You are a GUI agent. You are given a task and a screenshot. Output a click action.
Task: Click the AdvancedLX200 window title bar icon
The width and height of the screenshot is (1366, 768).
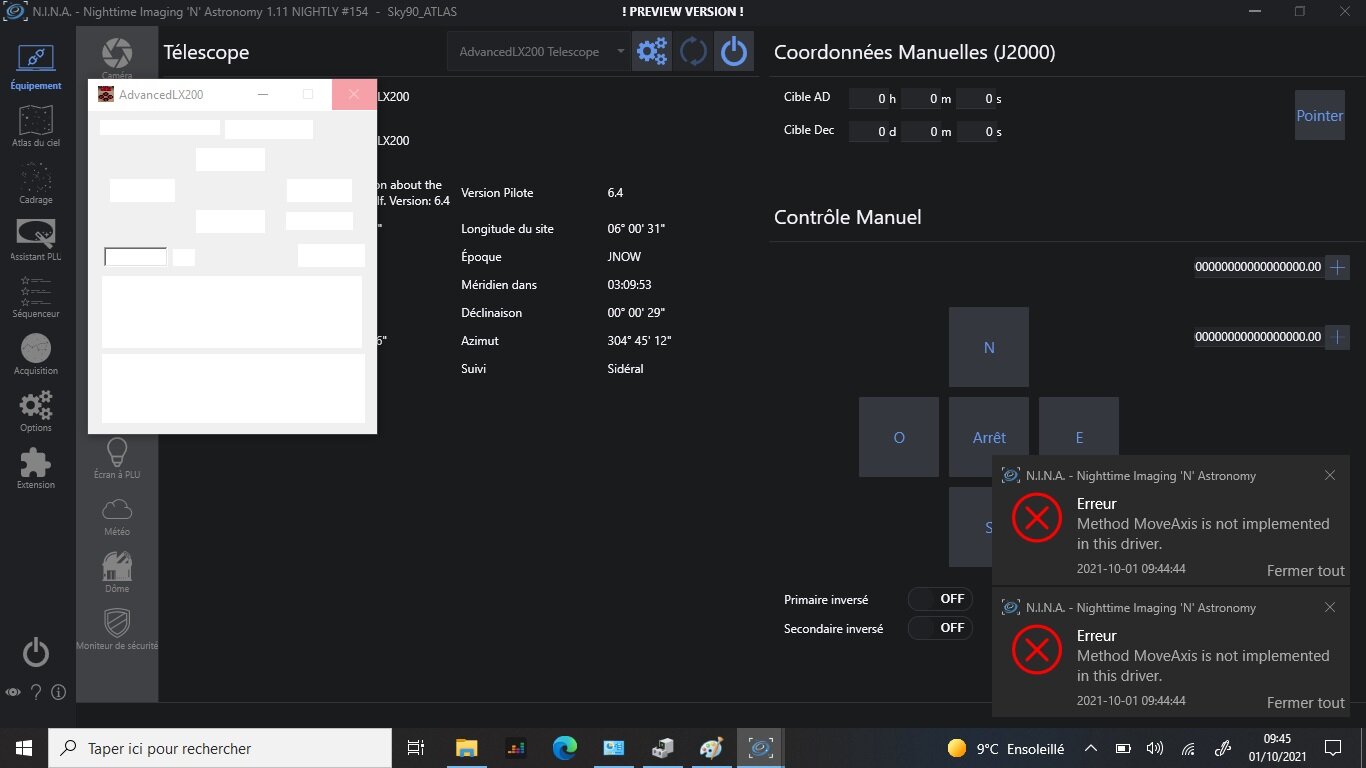click(x=106, y=95)
